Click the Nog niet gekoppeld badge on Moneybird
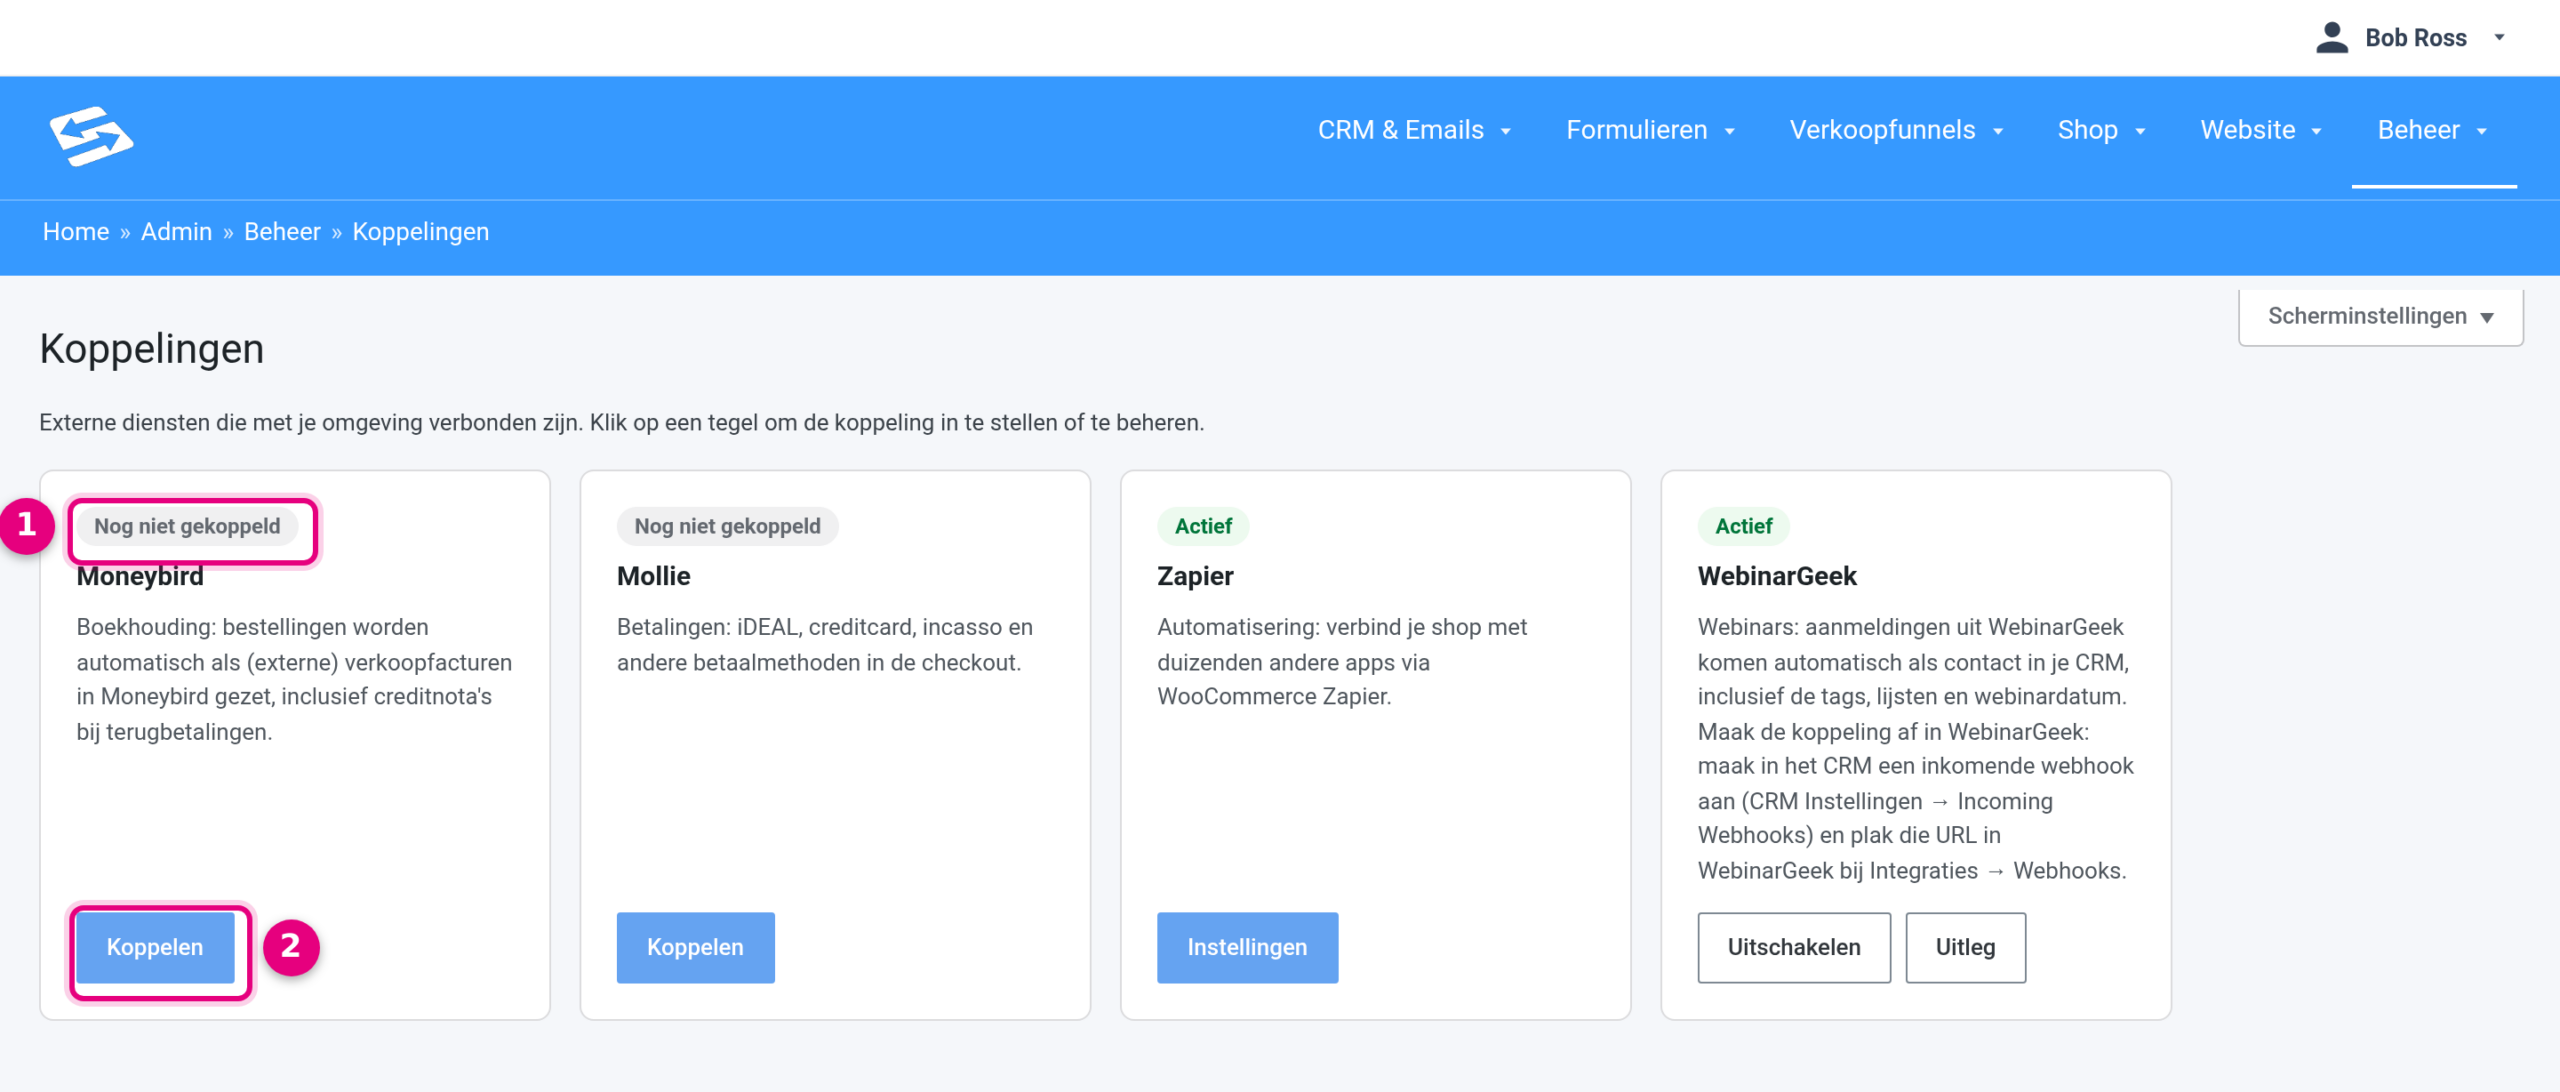This screenshot has width=2560, height=1092. (187, 526)
